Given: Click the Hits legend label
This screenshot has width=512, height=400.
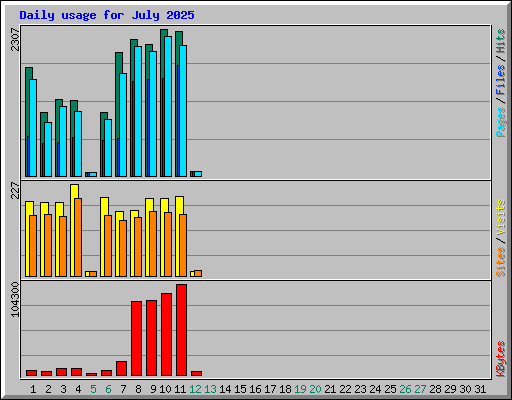Looking at the screenshot, I should pyautogui.click(x=500, y=41).
